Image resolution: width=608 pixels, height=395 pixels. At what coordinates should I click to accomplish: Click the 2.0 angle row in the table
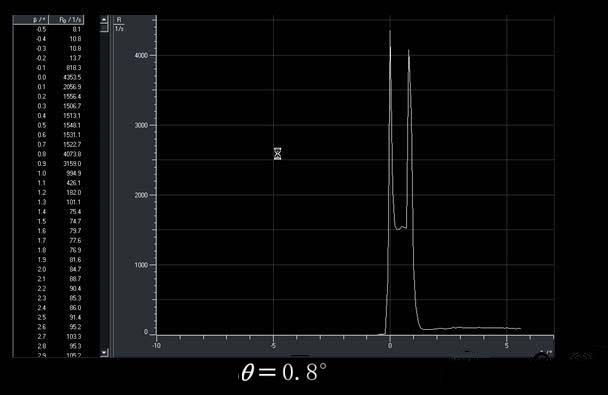point(48,269)
